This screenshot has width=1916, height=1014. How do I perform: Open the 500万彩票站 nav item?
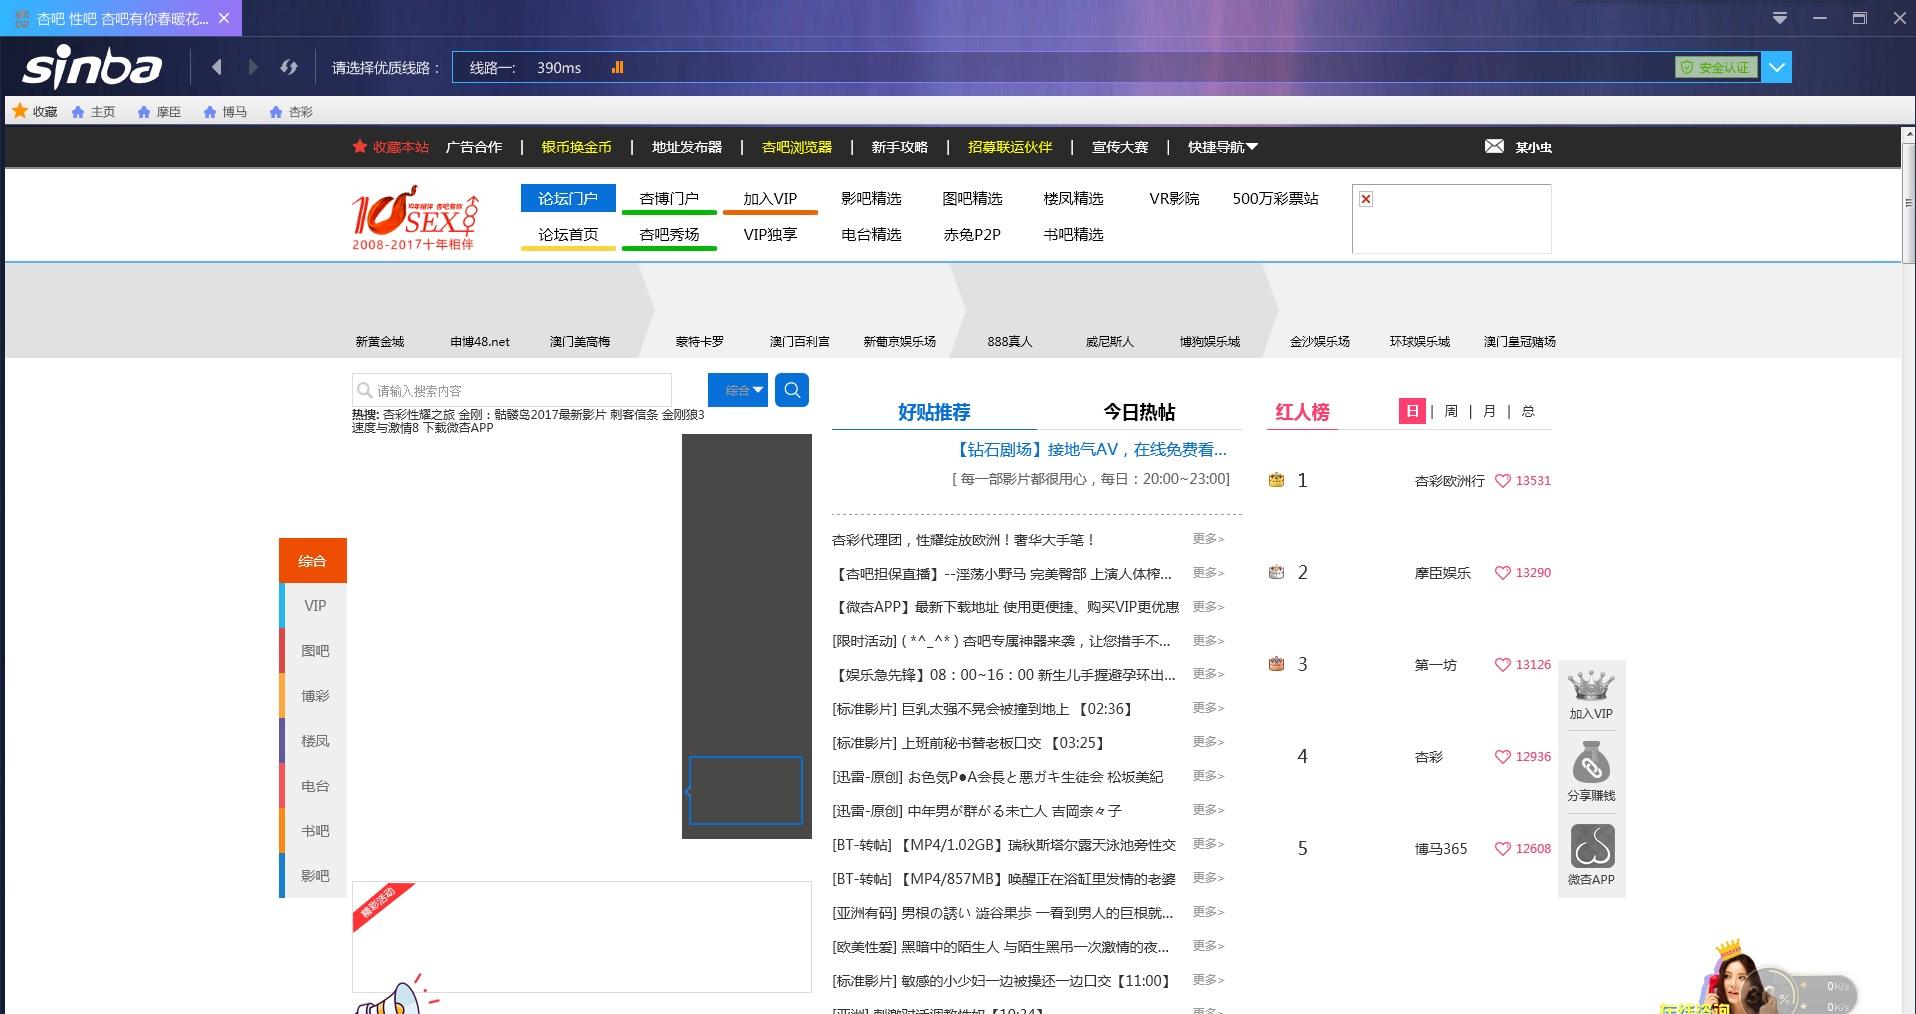[x=1275, y=198]
